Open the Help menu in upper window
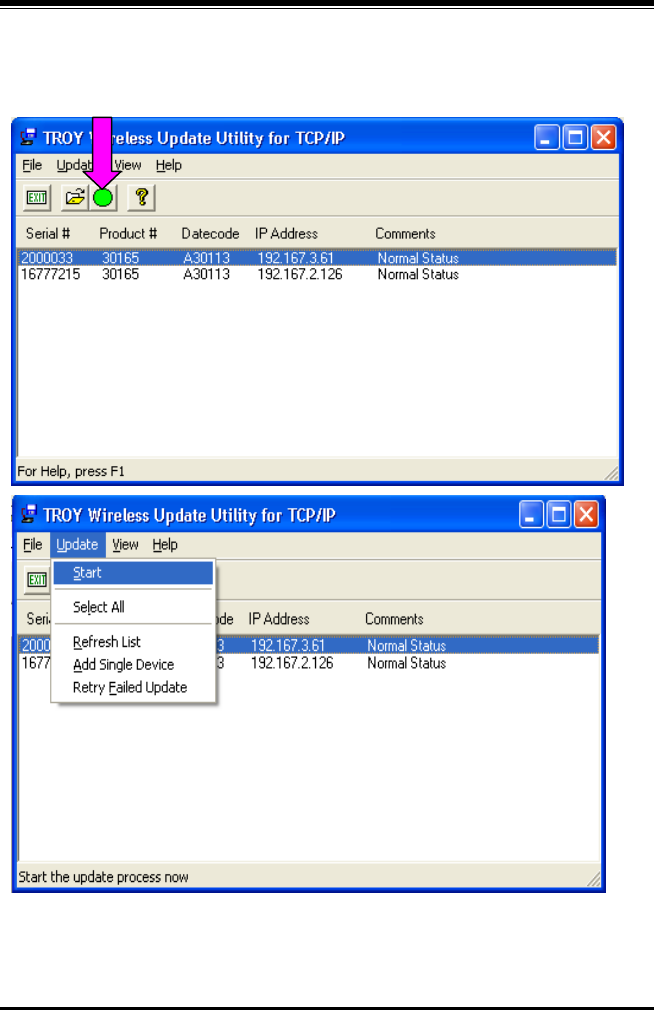 tap(169, 166)
